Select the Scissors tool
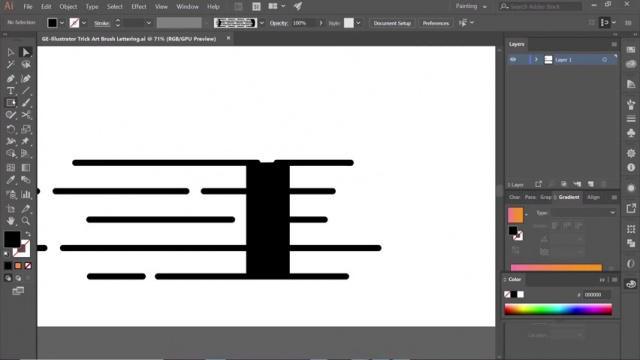Image resolution: width=640 pixels, height=360 pixels. [26, 115]
